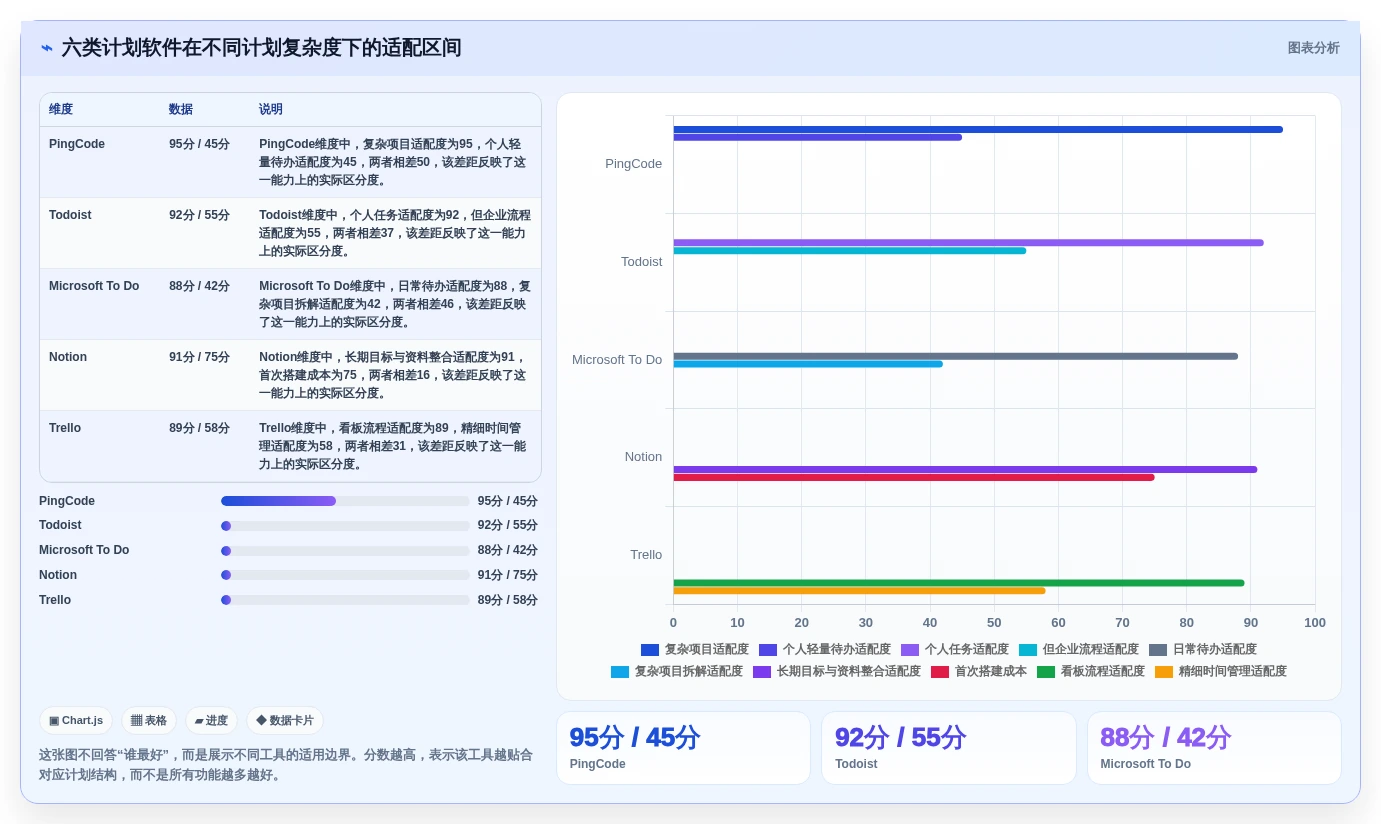1381x824 pixels.
Task: Toggle 个人轻量待办适配度 legend item
Action: click(825, 650)
